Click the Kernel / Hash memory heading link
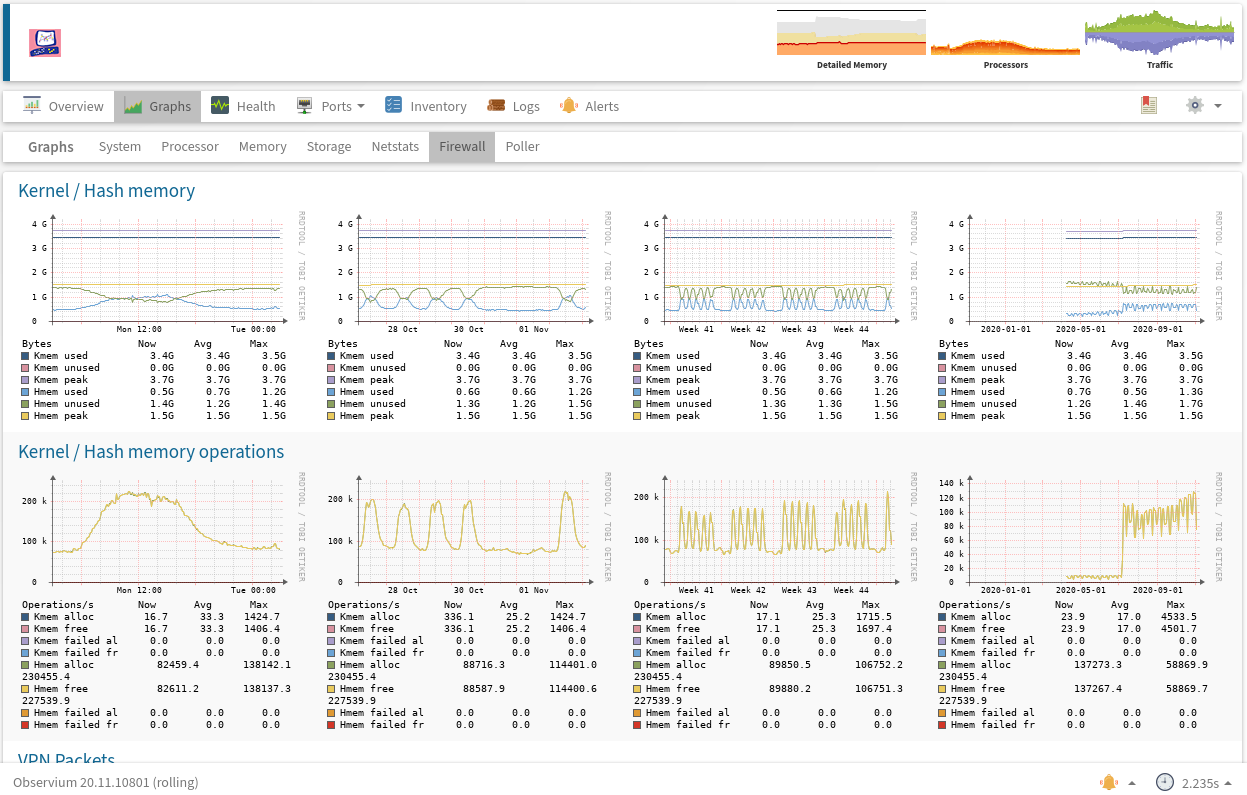 coord(106,190)
